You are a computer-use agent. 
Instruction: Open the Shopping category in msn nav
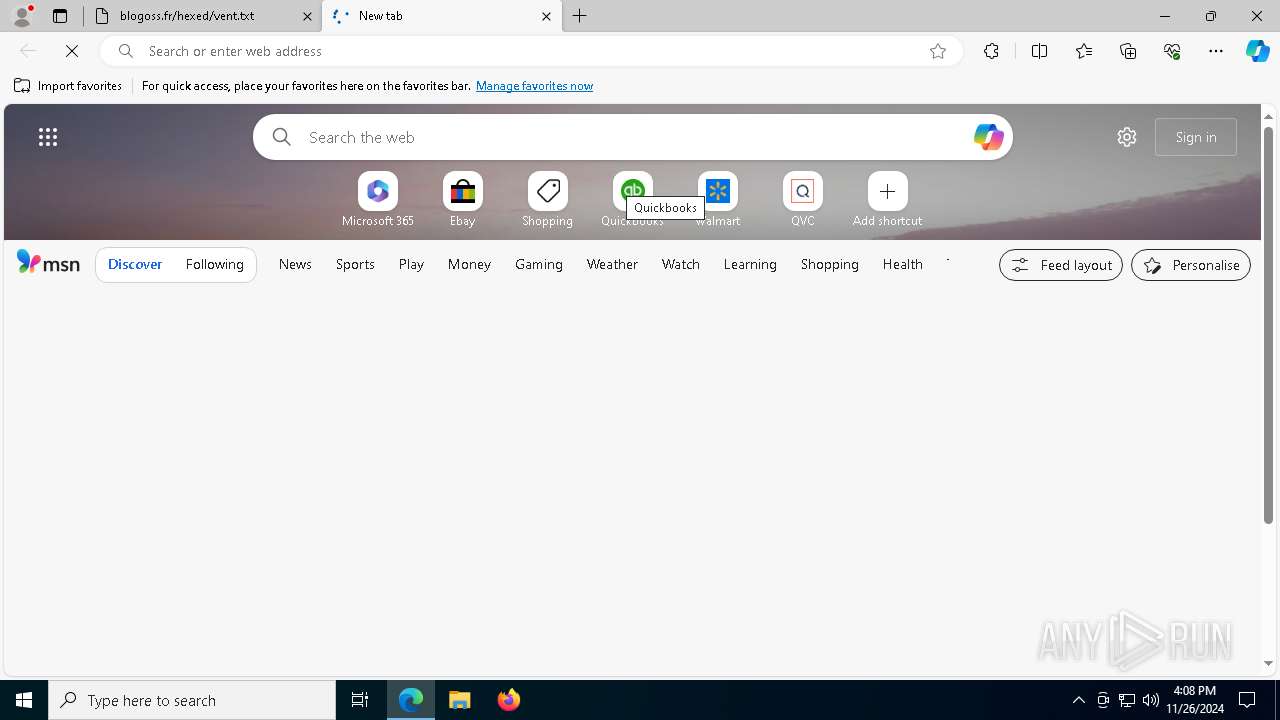[x=830, y=264]
